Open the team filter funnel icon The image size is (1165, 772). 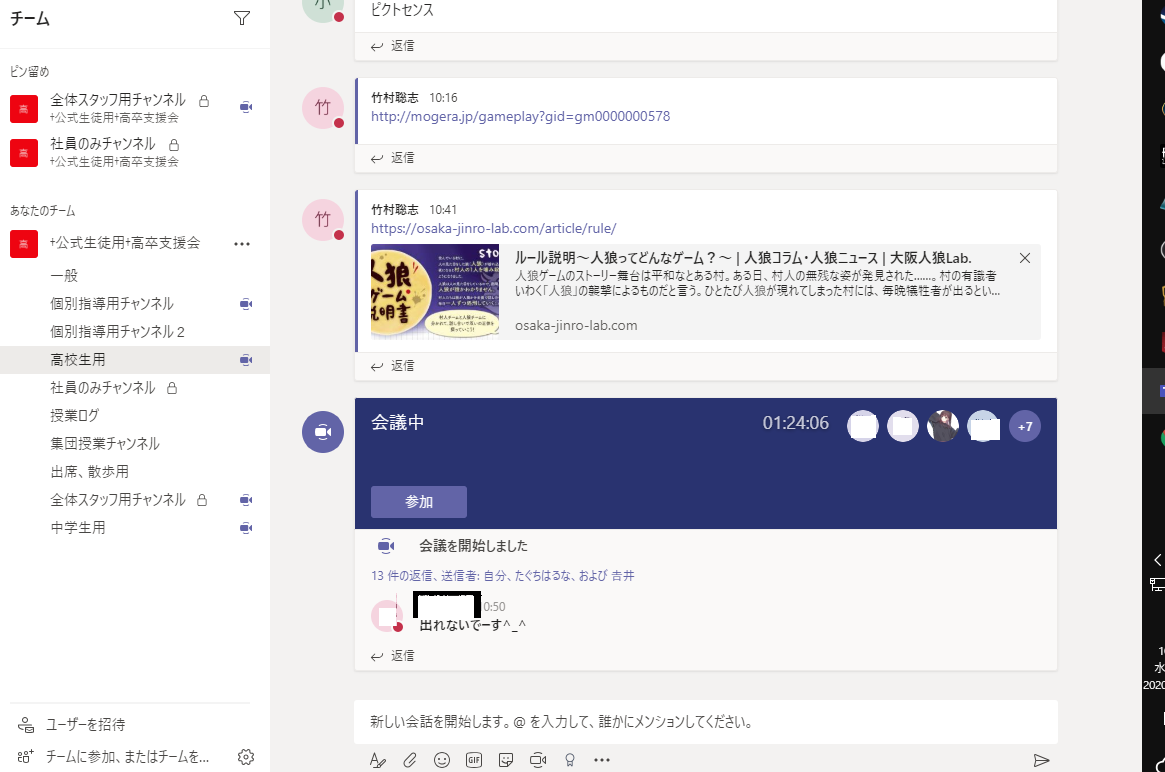[241, 18]
